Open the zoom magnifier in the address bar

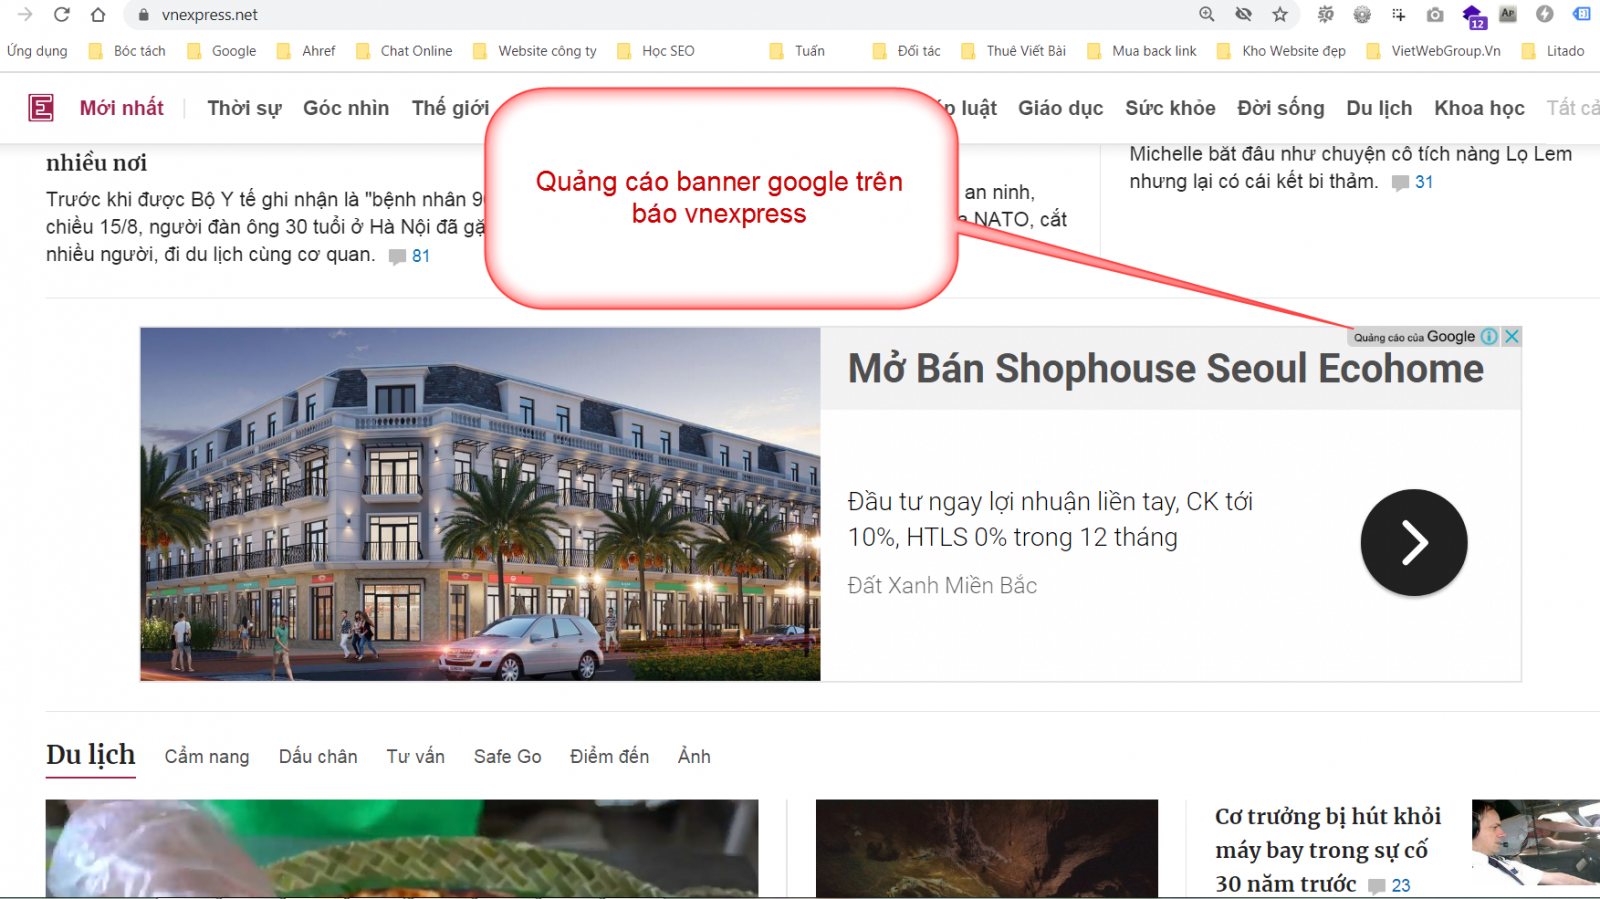1207,14
